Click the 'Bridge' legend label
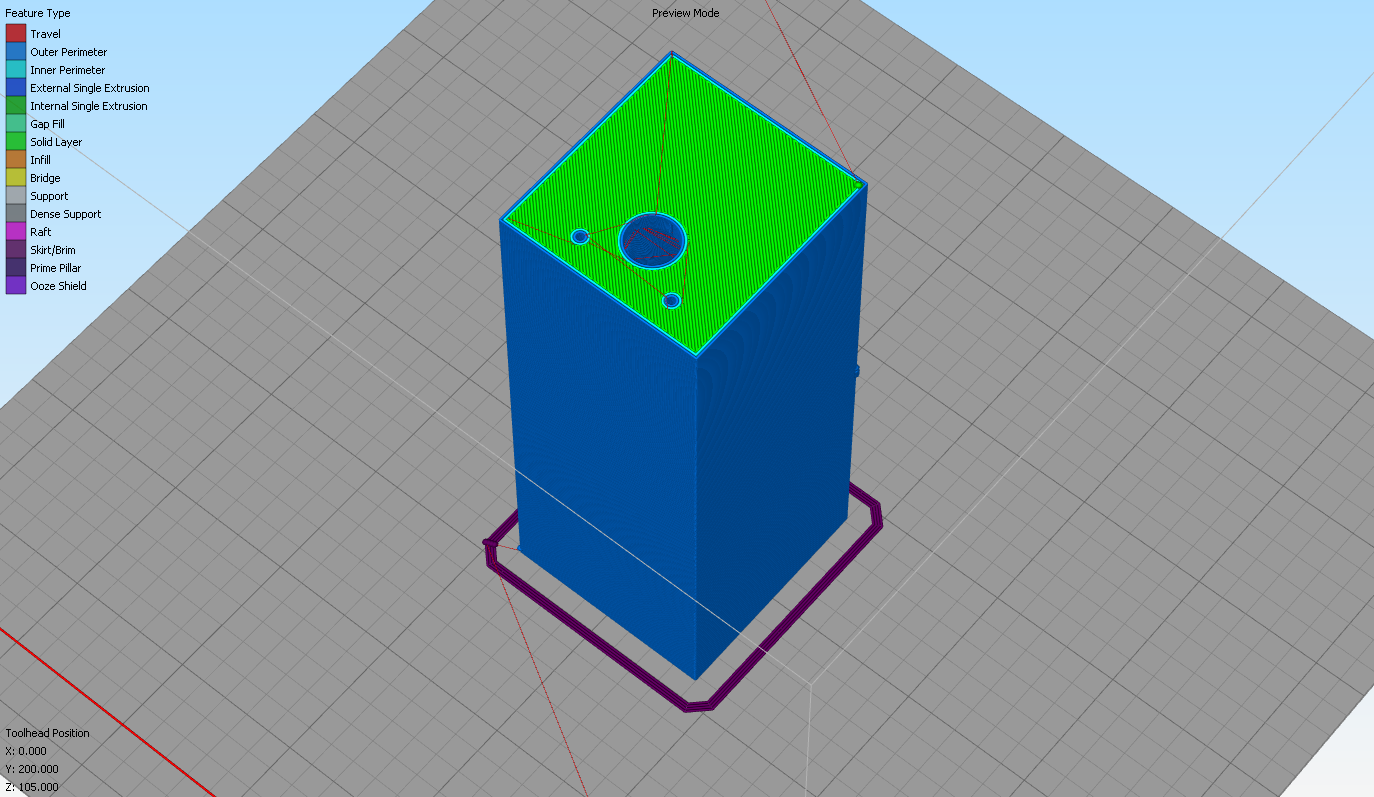The image size is (1374, 797). point(45,178)
